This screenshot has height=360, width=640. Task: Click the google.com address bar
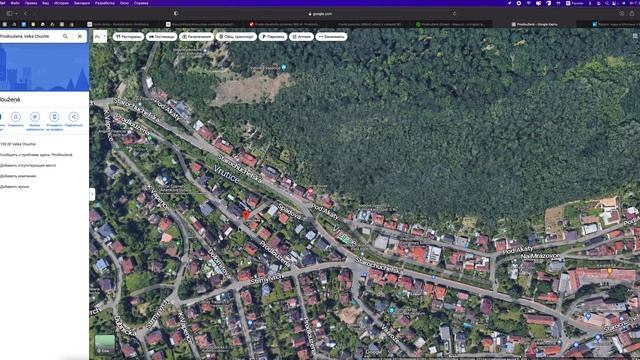[320, 14]
